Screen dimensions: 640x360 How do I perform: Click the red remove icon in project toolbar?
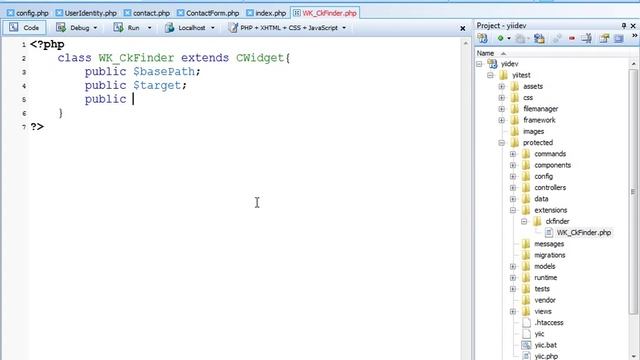(x=572, y=38)
